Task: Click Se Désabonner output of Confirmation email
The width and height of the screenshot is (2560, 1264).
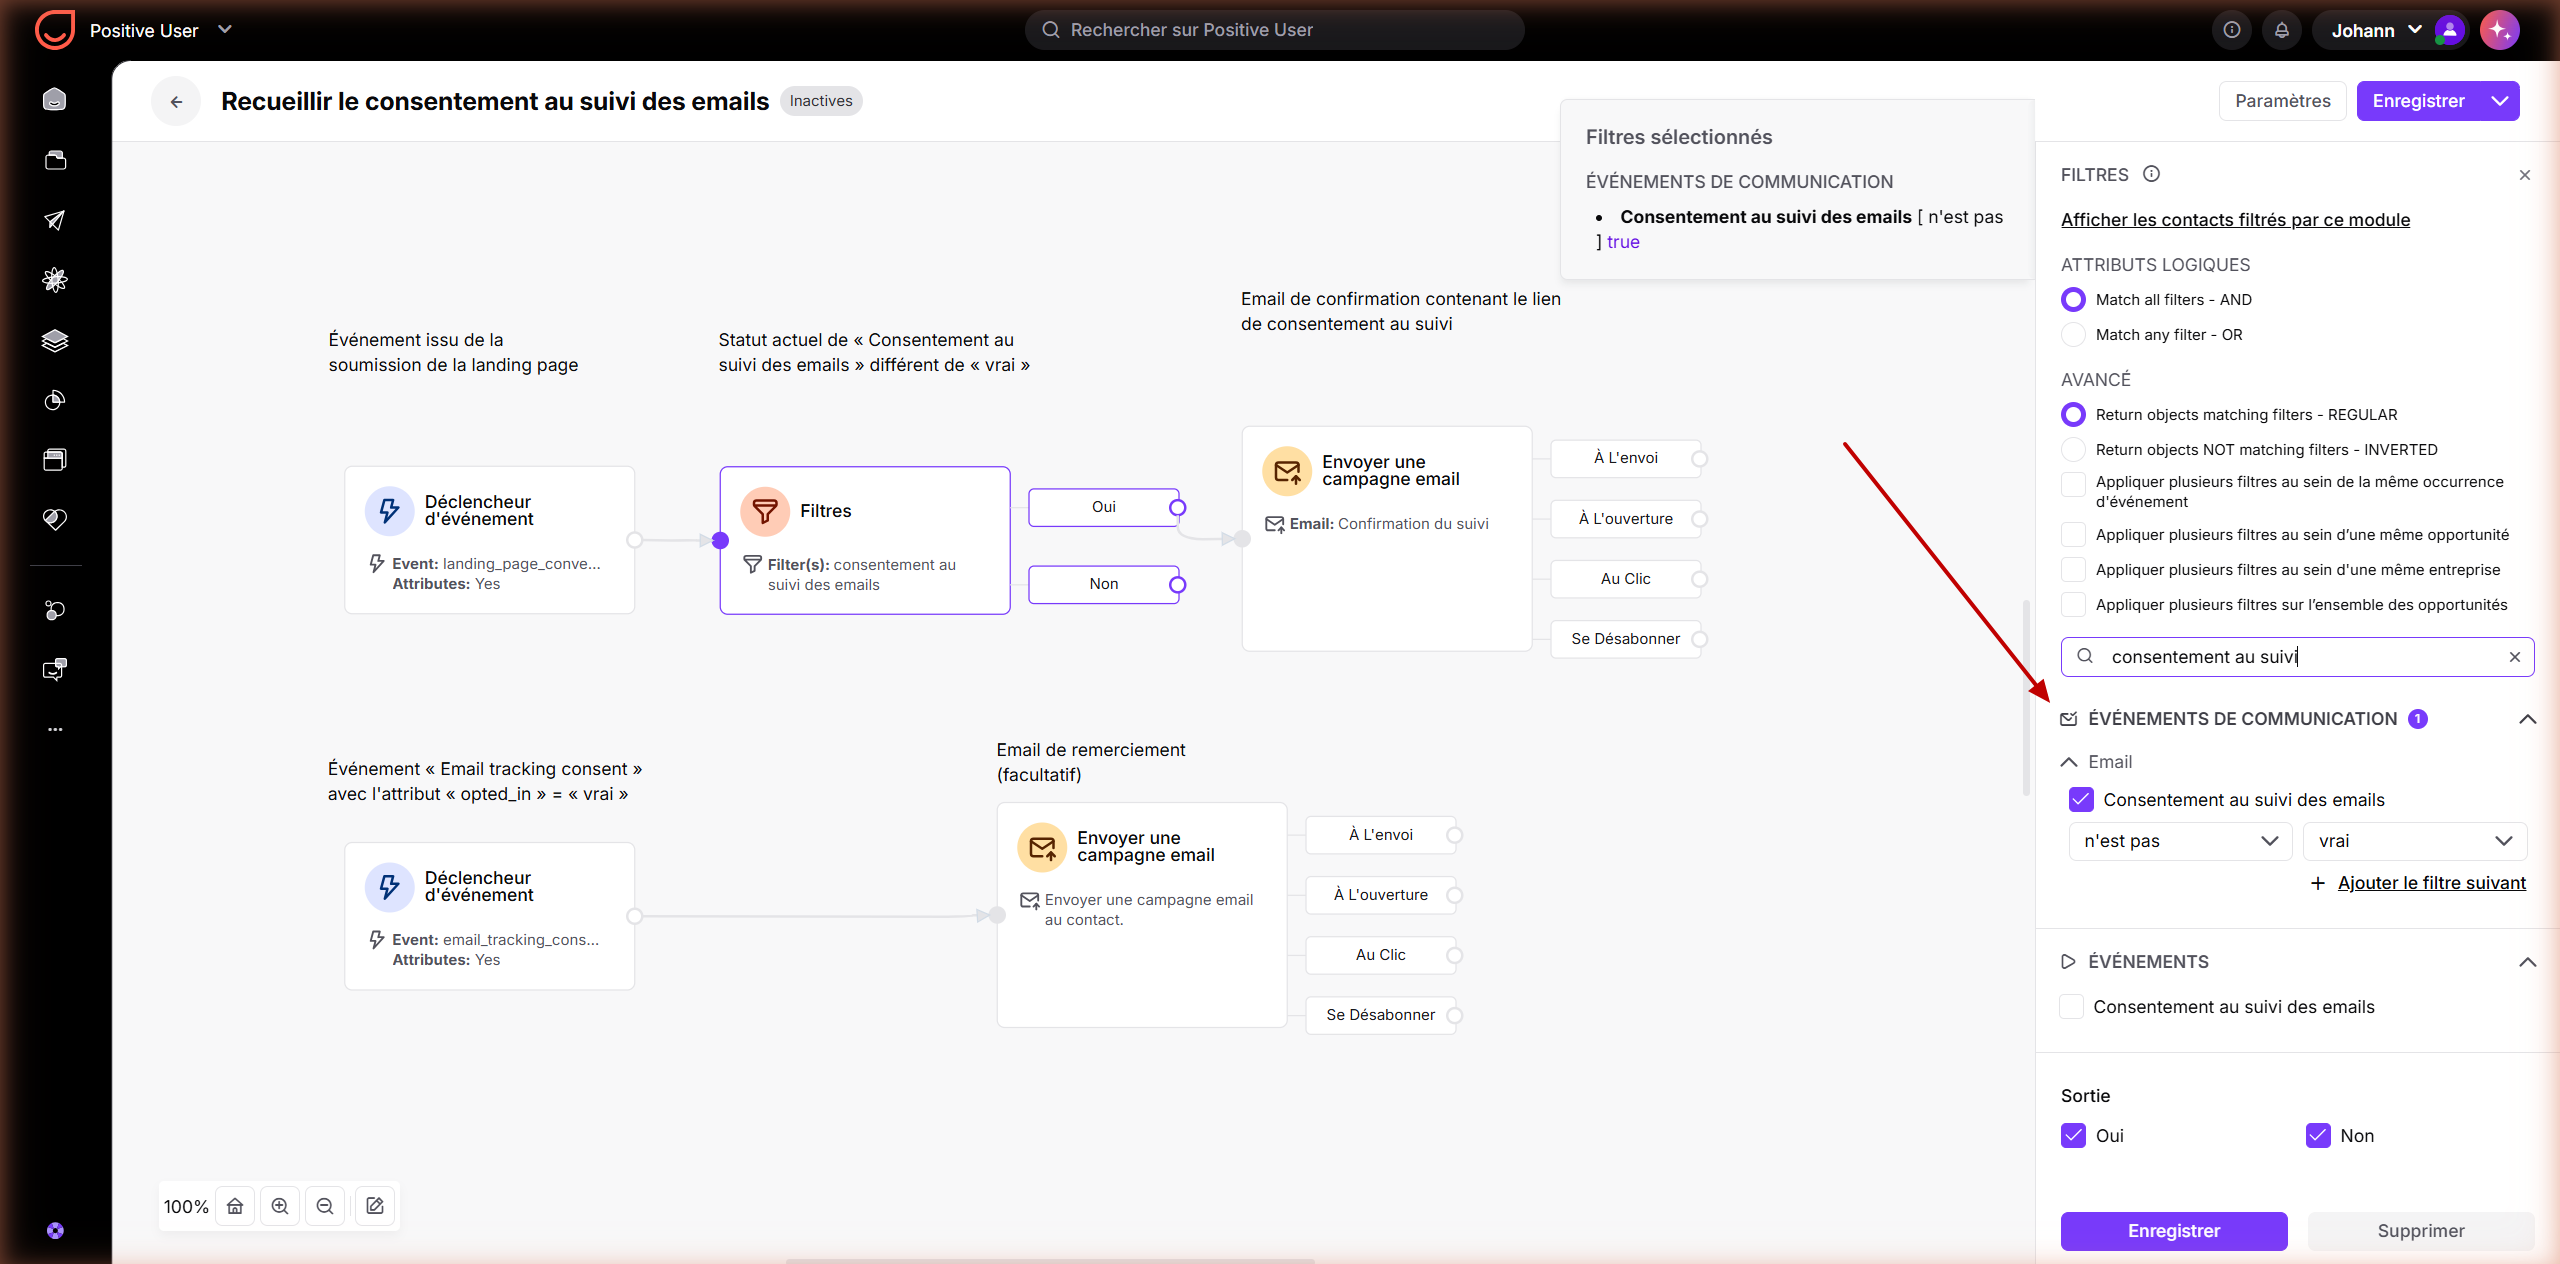Action: point(1625,639)
